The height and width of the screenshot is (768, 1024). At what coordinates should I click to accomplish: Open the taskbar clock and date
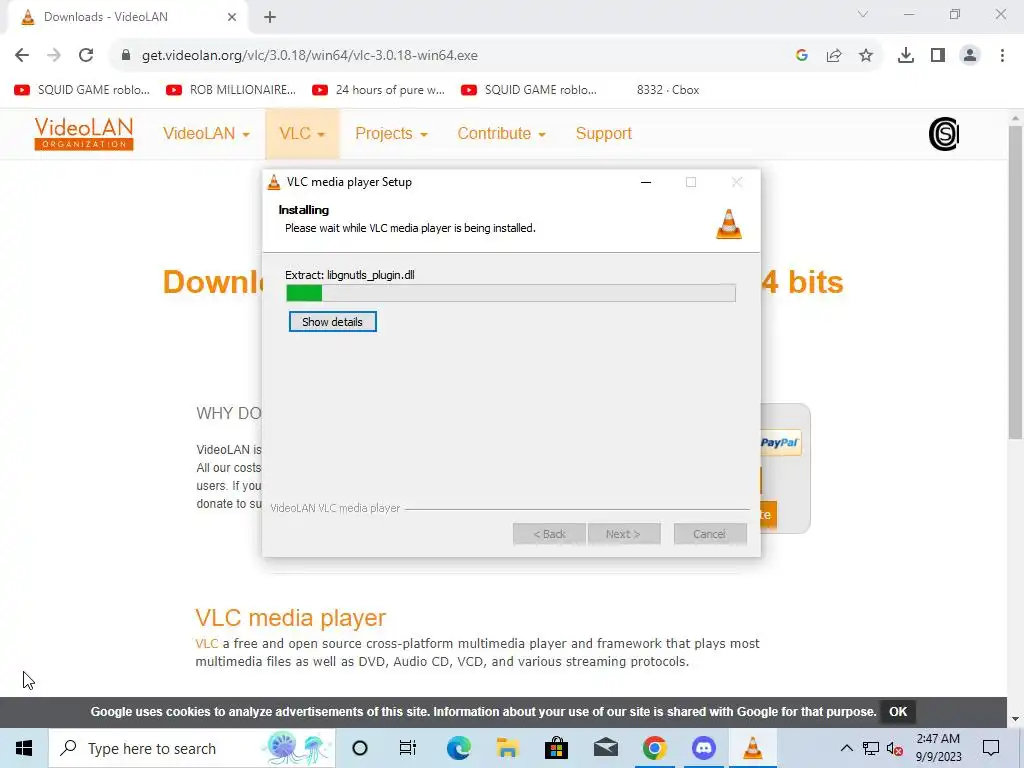click(938, 748)
